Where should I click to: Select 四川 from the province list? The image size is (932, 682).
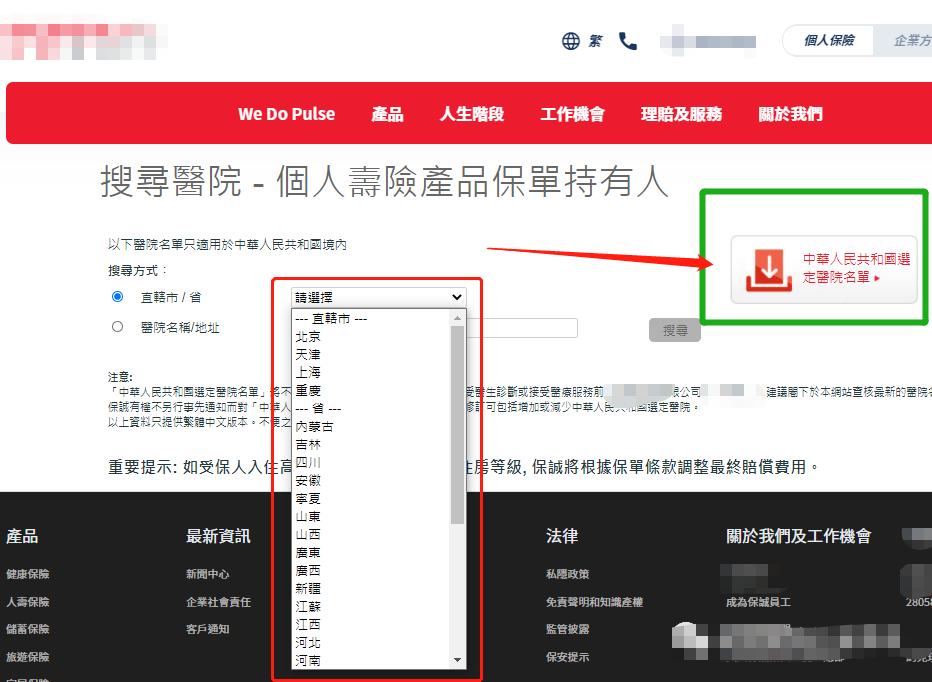[x=308, y=462]
